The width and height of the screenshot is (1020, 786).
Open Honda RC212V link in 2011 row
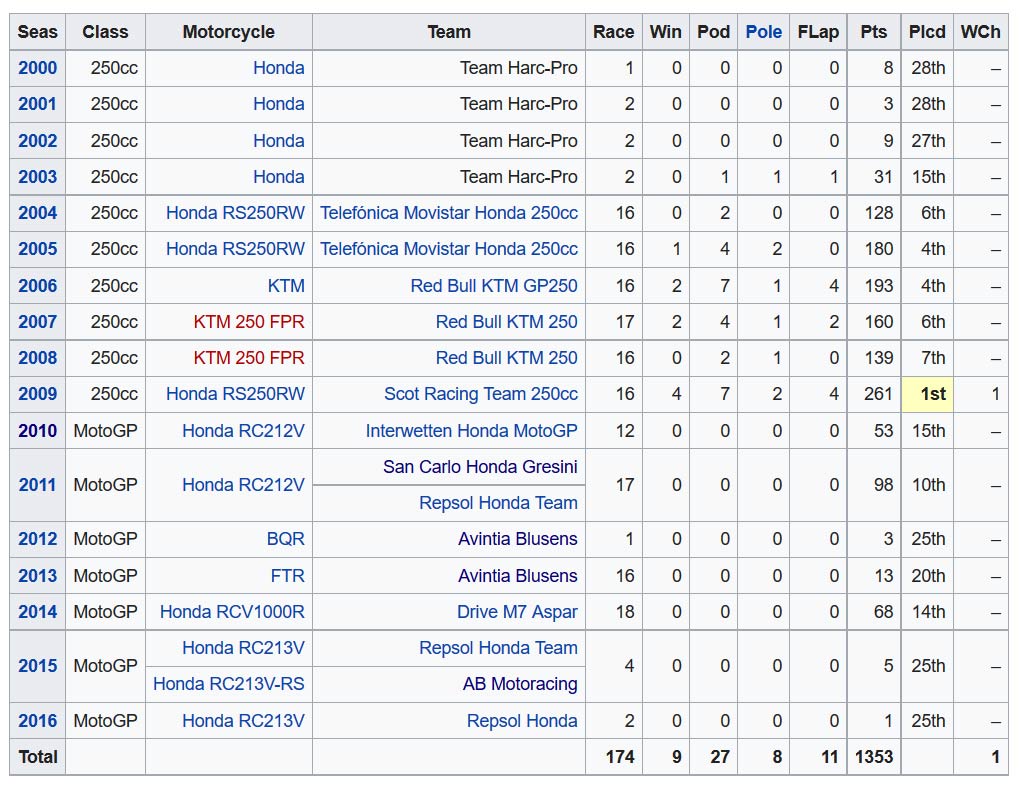(x=243, y=485)
